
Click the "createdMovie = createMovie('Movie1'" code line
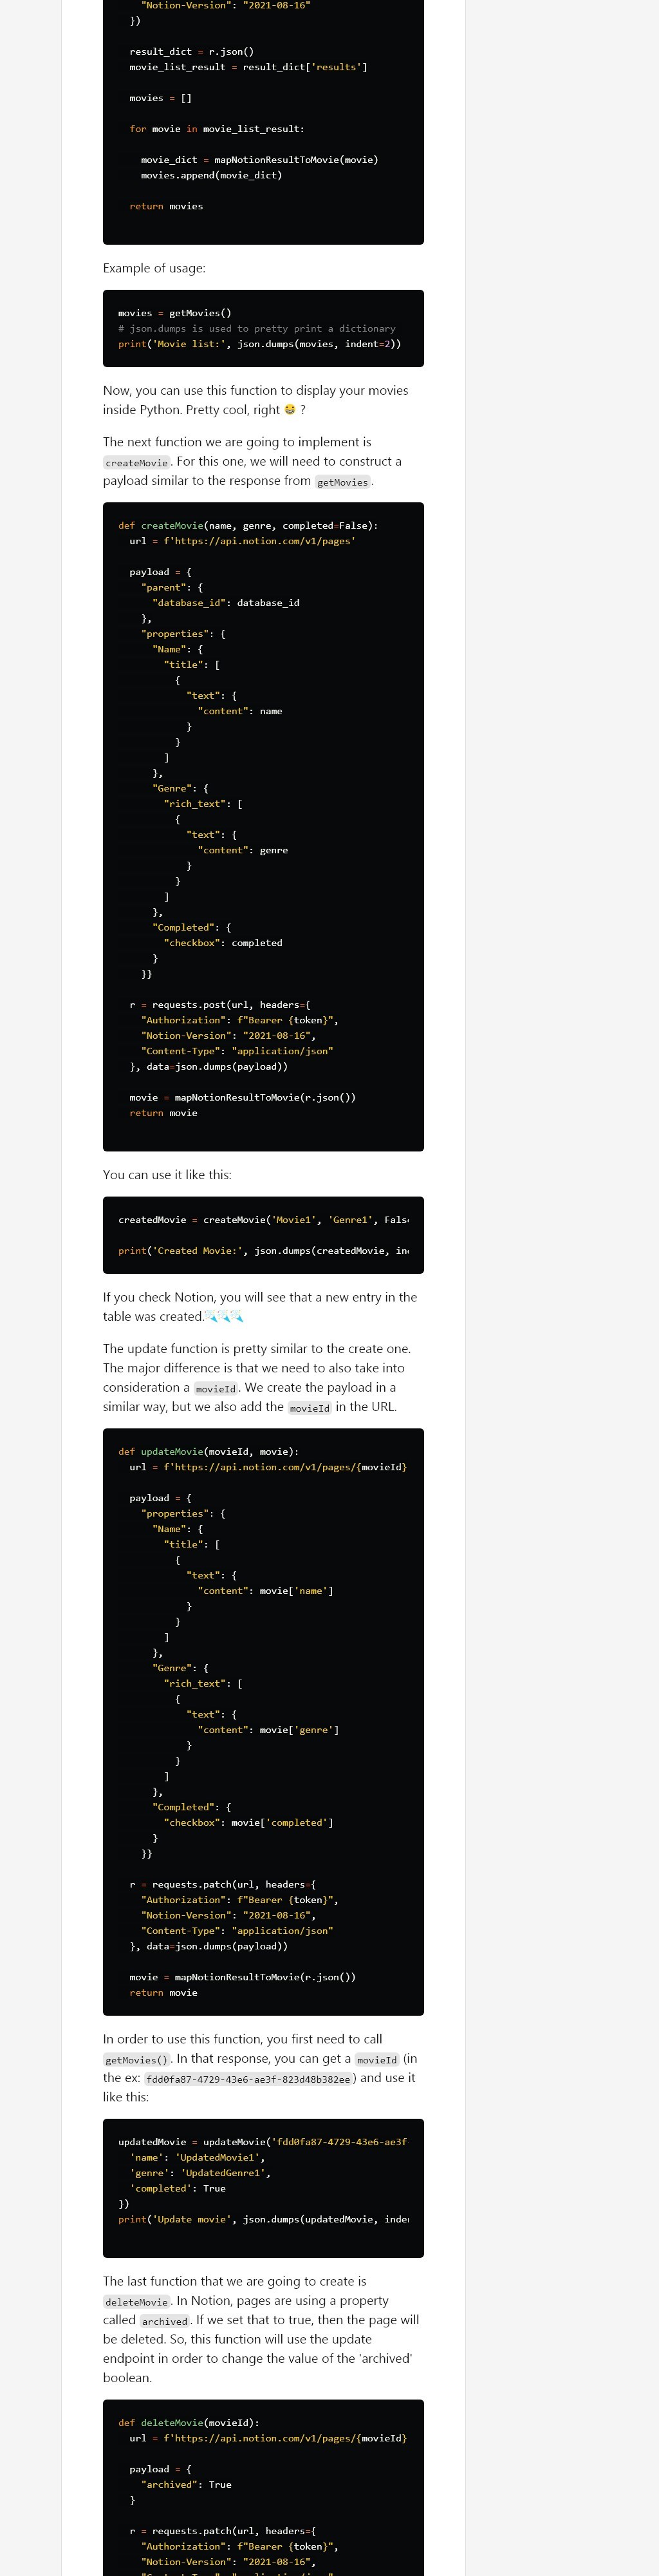262,1219
